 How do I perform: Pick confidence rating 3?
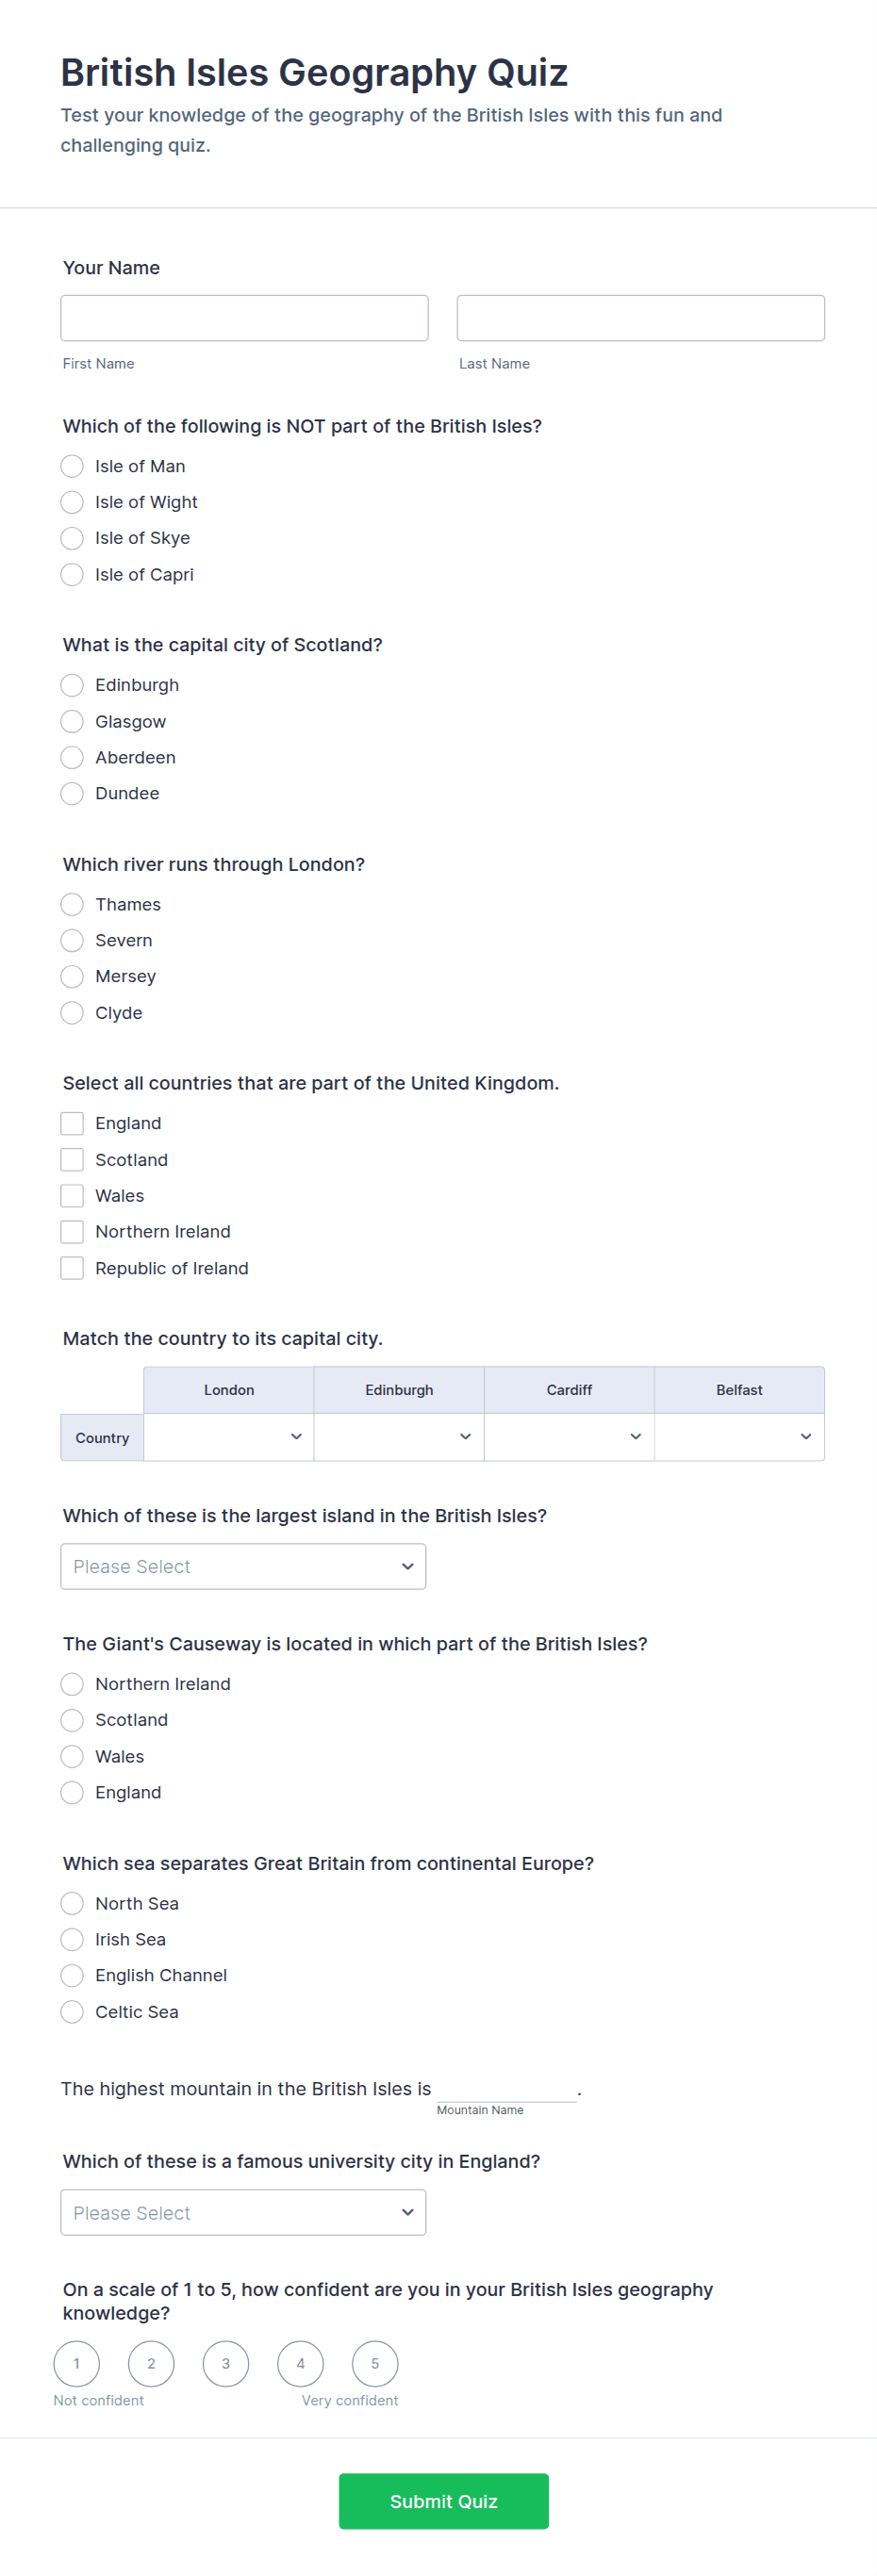click(226, 2364)
